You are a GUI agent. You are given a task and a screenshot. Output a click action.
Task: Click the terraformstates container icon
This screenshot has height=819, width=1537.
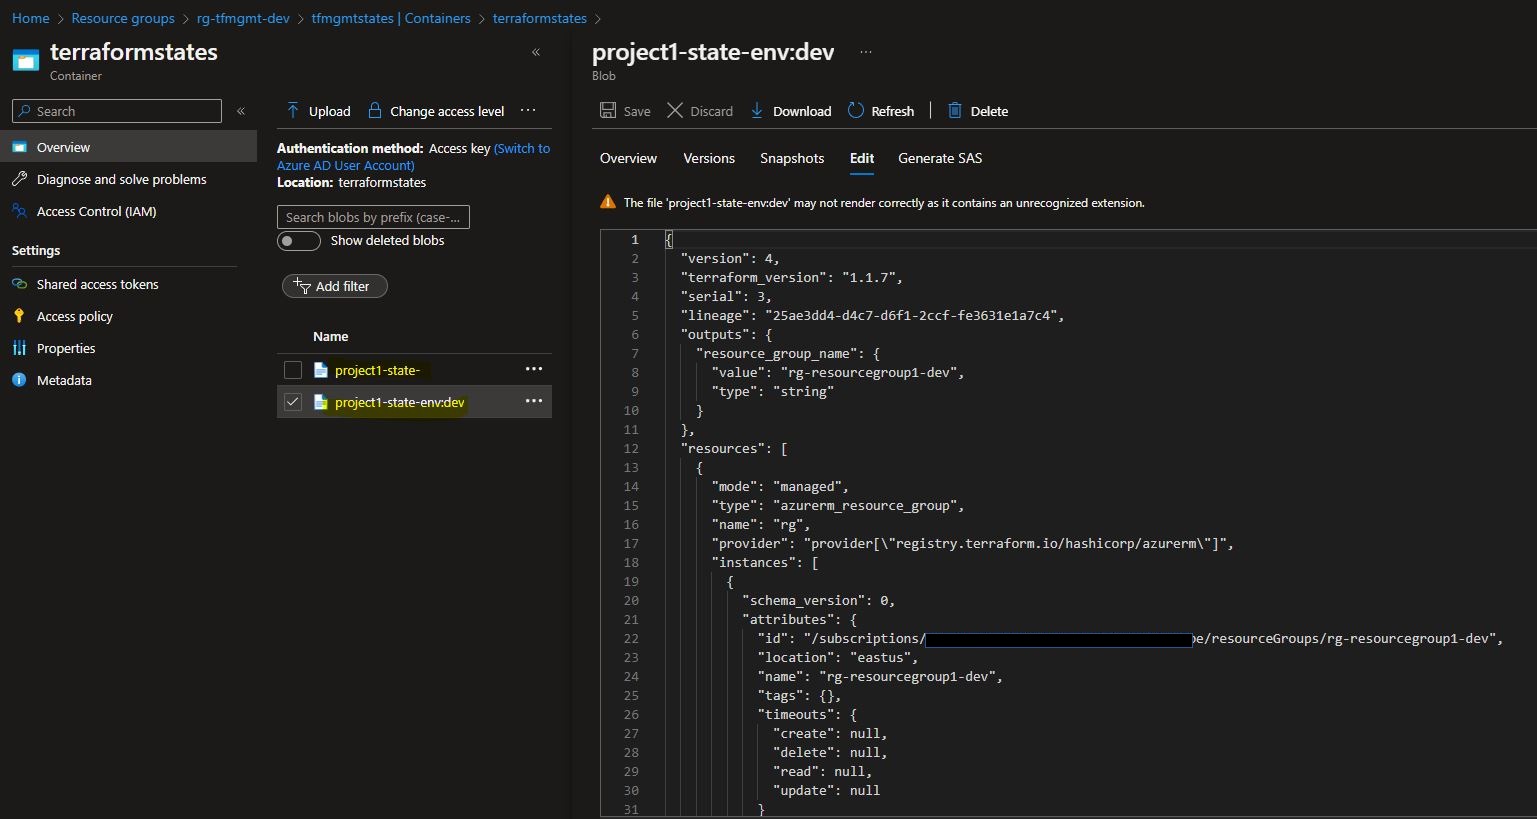[x=25, y=61]
